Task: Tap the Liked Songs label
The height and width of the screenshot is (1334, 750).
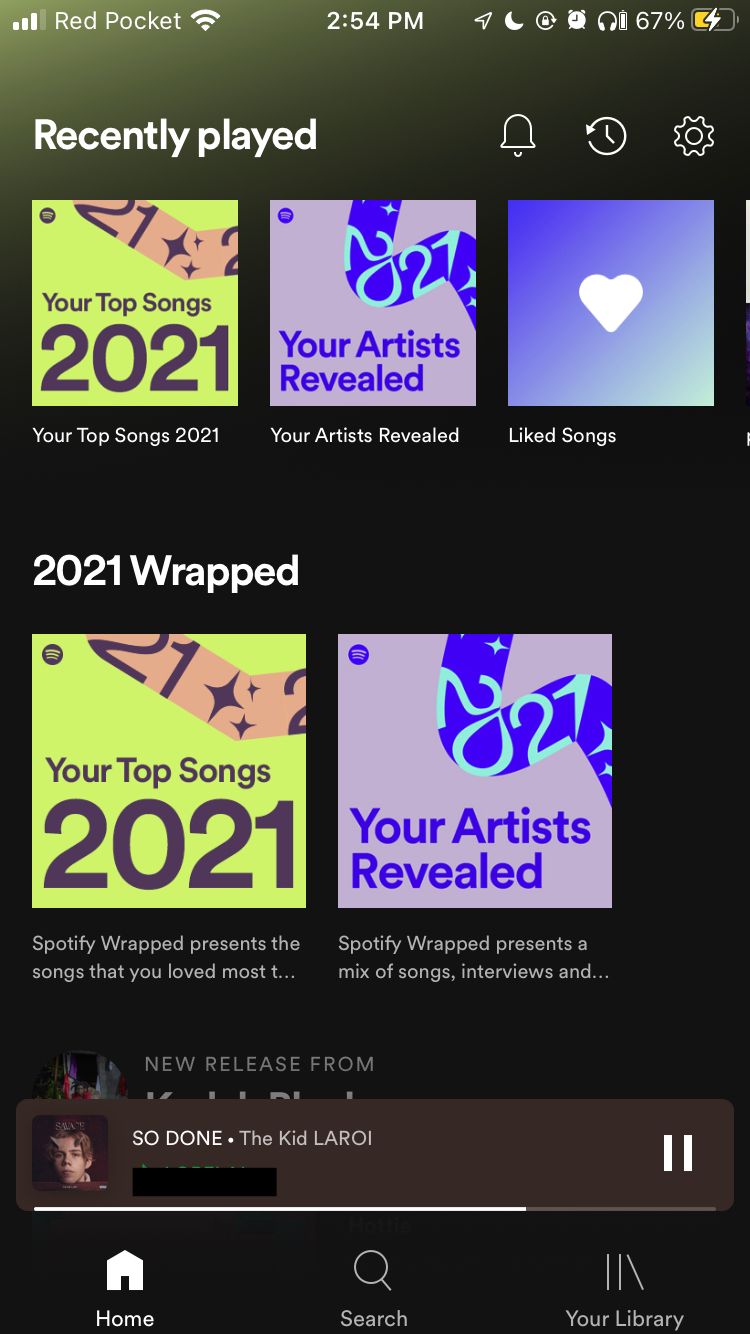Action: click(562, 435)
